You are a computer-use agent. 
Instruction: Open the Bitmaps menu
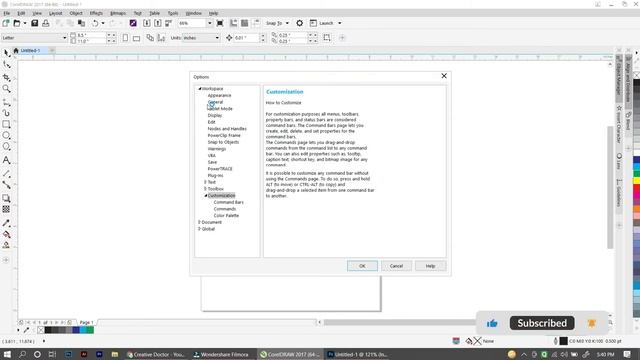point(118,13)
